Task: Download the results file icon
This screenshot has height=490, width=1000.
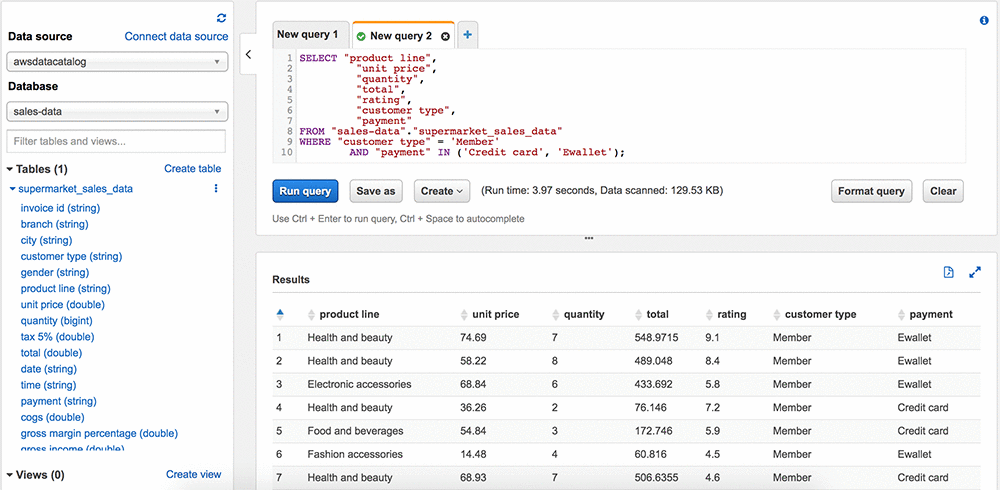Action: [x=948, y=272]
